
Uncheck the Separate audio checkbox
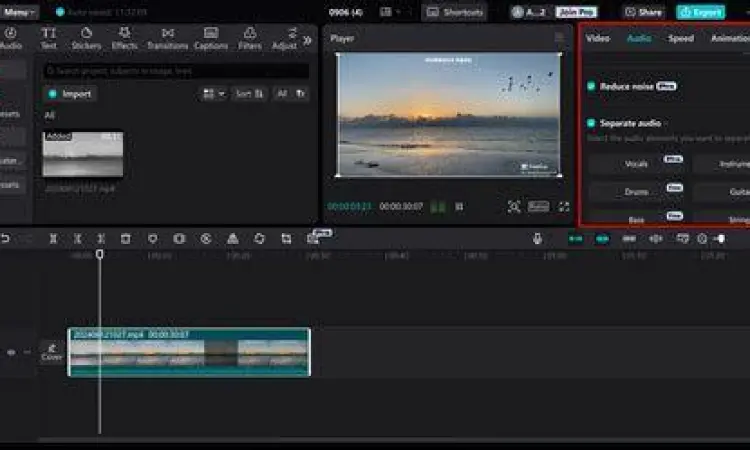tap(592, 123)
